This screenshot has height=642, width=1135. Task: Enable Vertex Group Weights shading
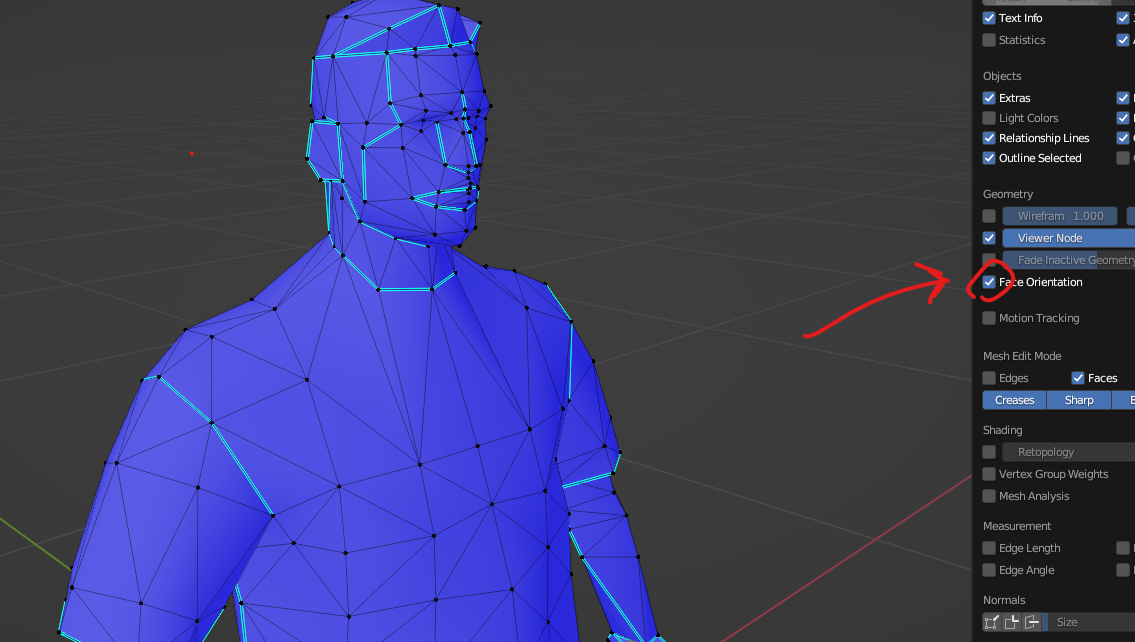click(x=989, y=474)
